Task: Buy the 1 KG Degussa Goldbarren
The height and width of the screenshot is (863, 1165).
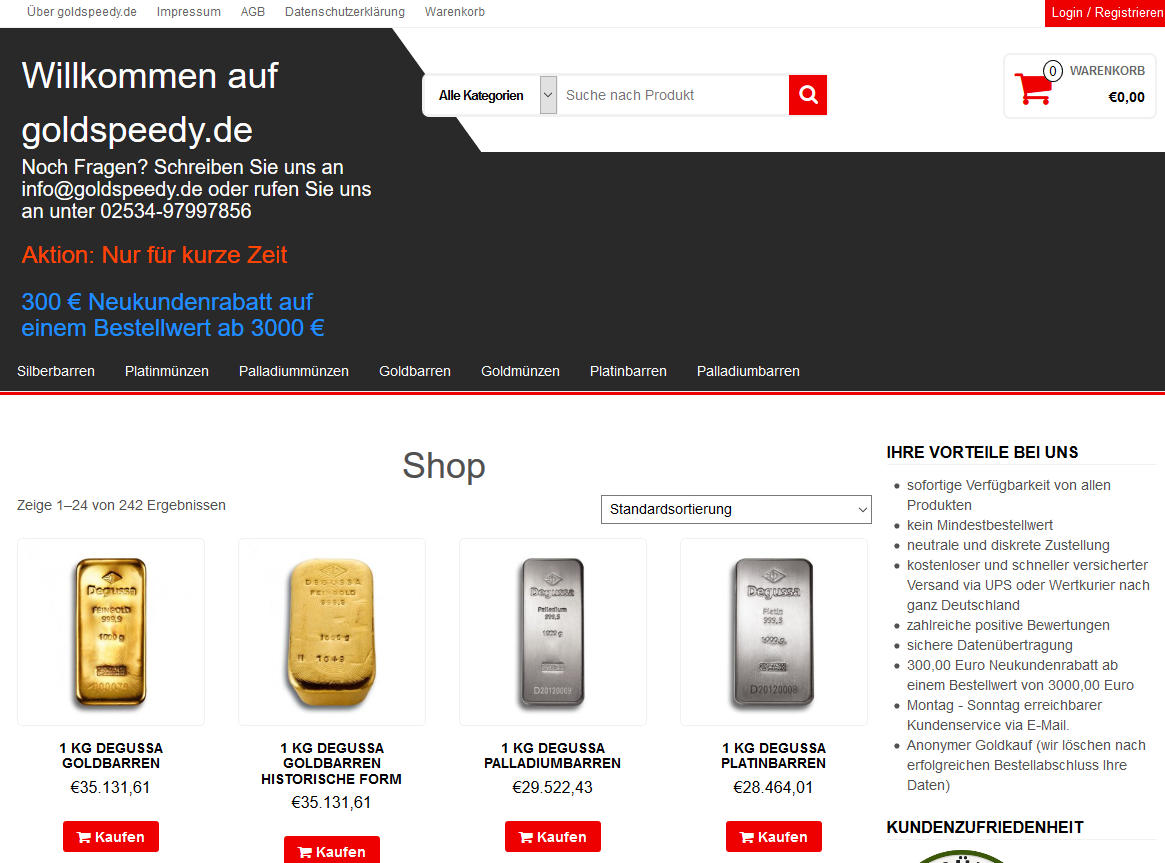Action: click(x=111, y=836)
